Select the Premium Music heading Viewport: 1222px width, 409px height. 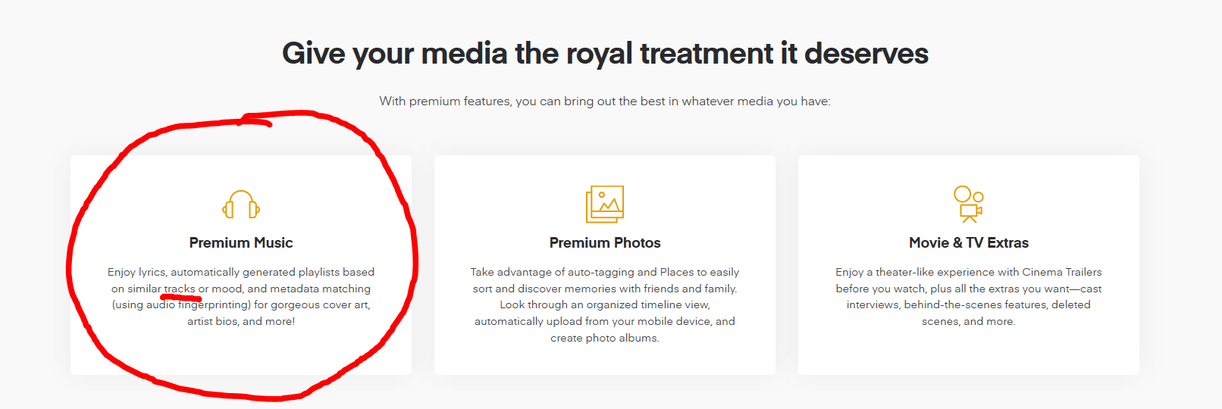click(x=241, y=243)
